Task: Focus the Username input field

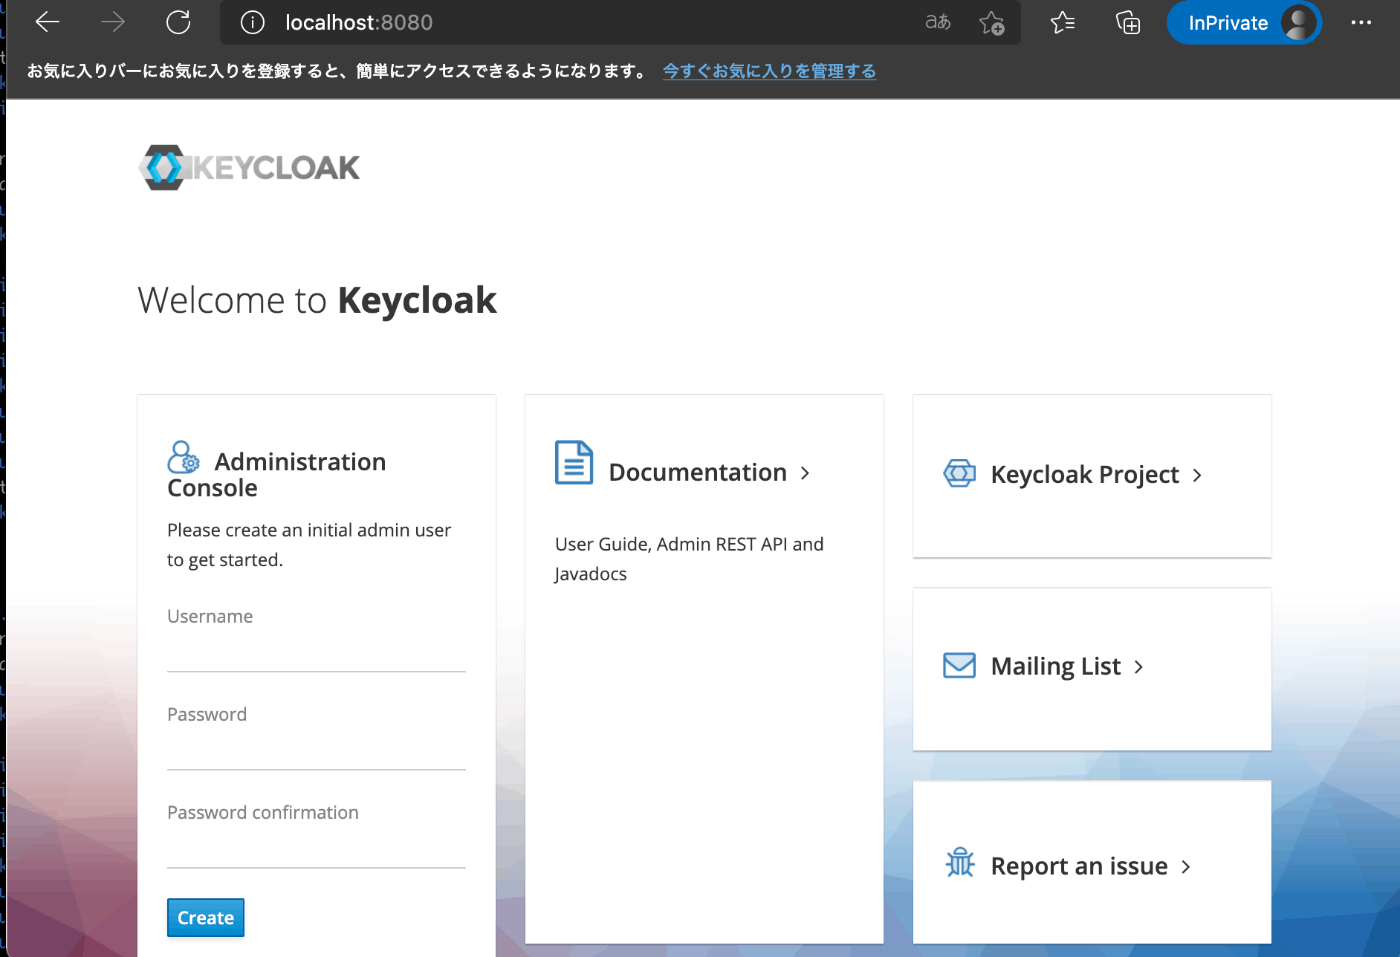Action: tap(316, 653)
